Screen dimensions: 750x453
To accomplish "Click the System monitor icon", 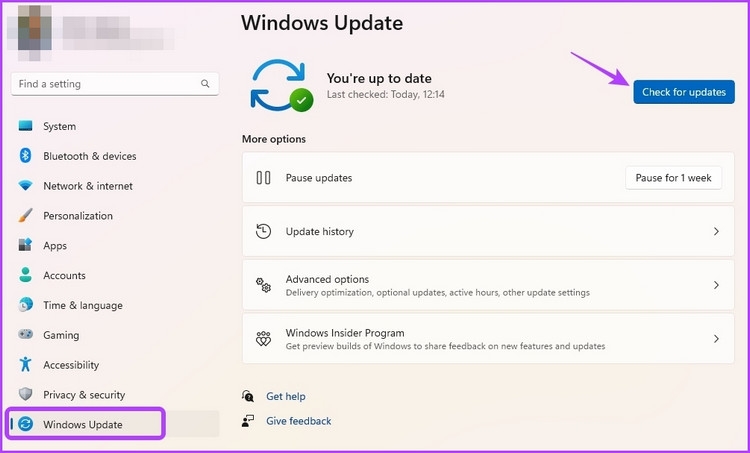I will coord(25,126).
